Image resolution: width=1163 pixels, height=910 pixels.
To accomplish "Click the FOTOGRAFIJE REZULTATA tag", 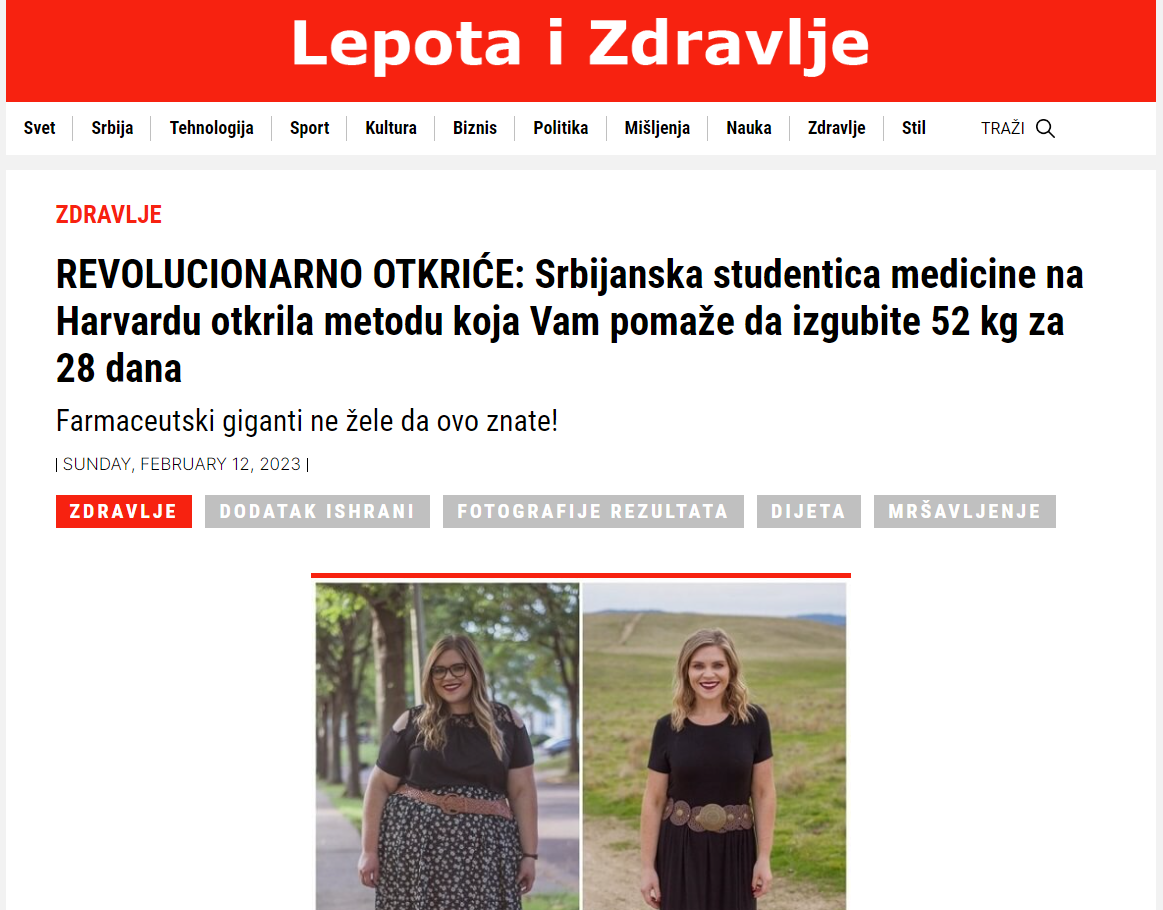I will pos(593,512).
